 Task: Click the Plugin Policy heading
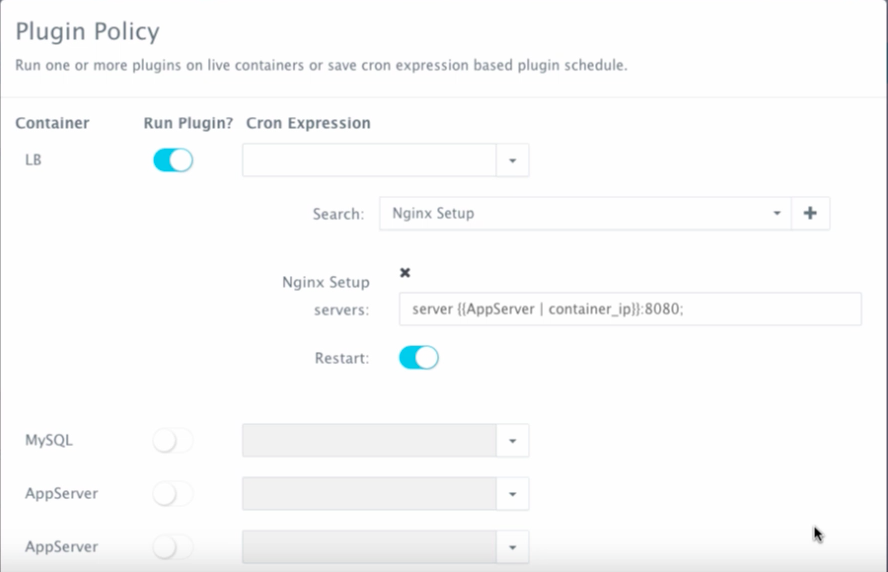tap(87, 32)
